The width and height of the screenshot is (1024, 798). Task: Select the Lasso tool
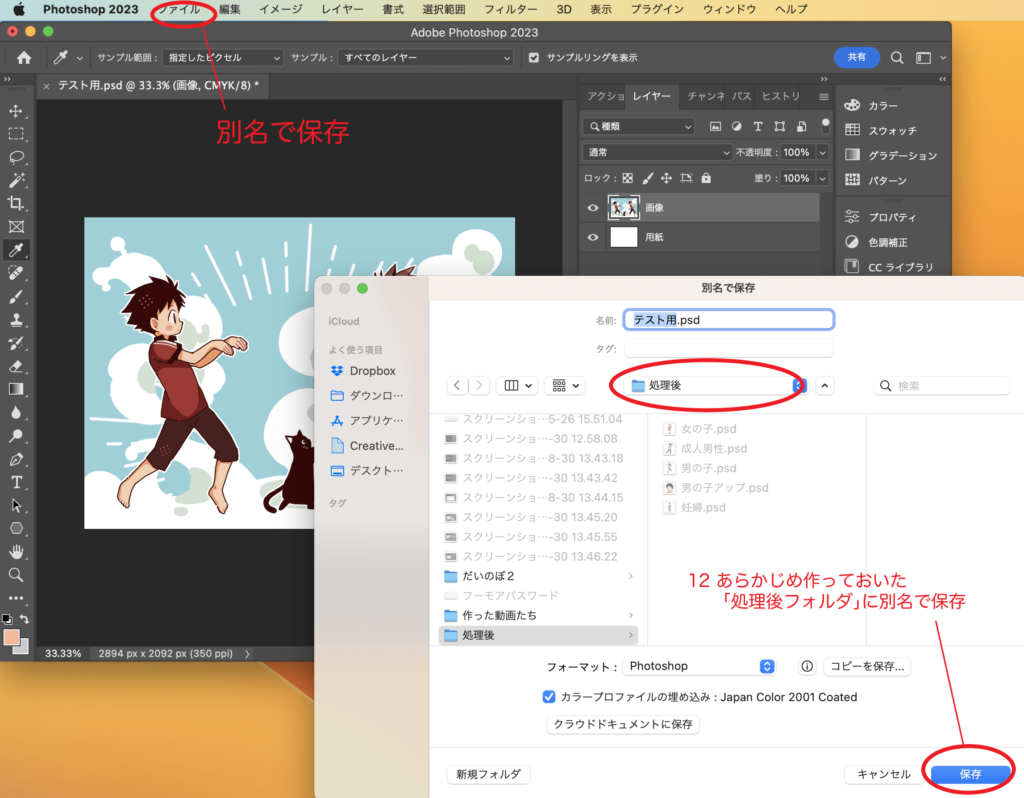click(16, 157)
